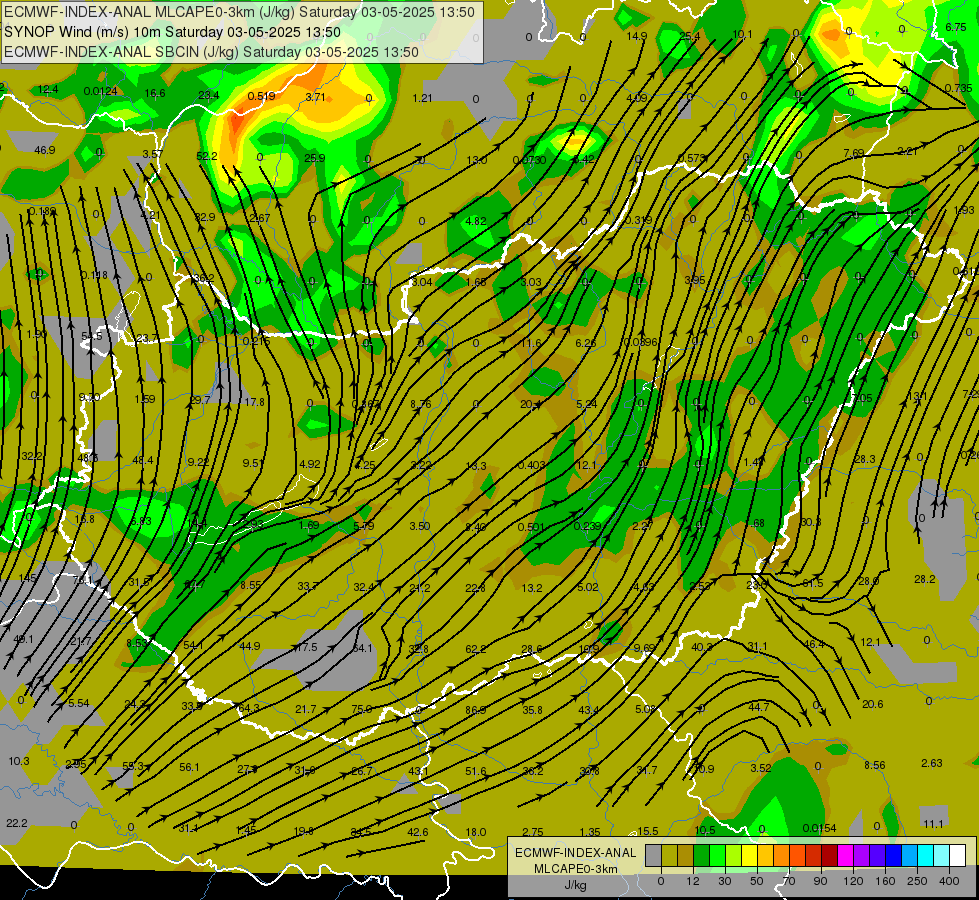Click the map value 4.82
This screenshot has width=979, height=900.
pos(476,221)
